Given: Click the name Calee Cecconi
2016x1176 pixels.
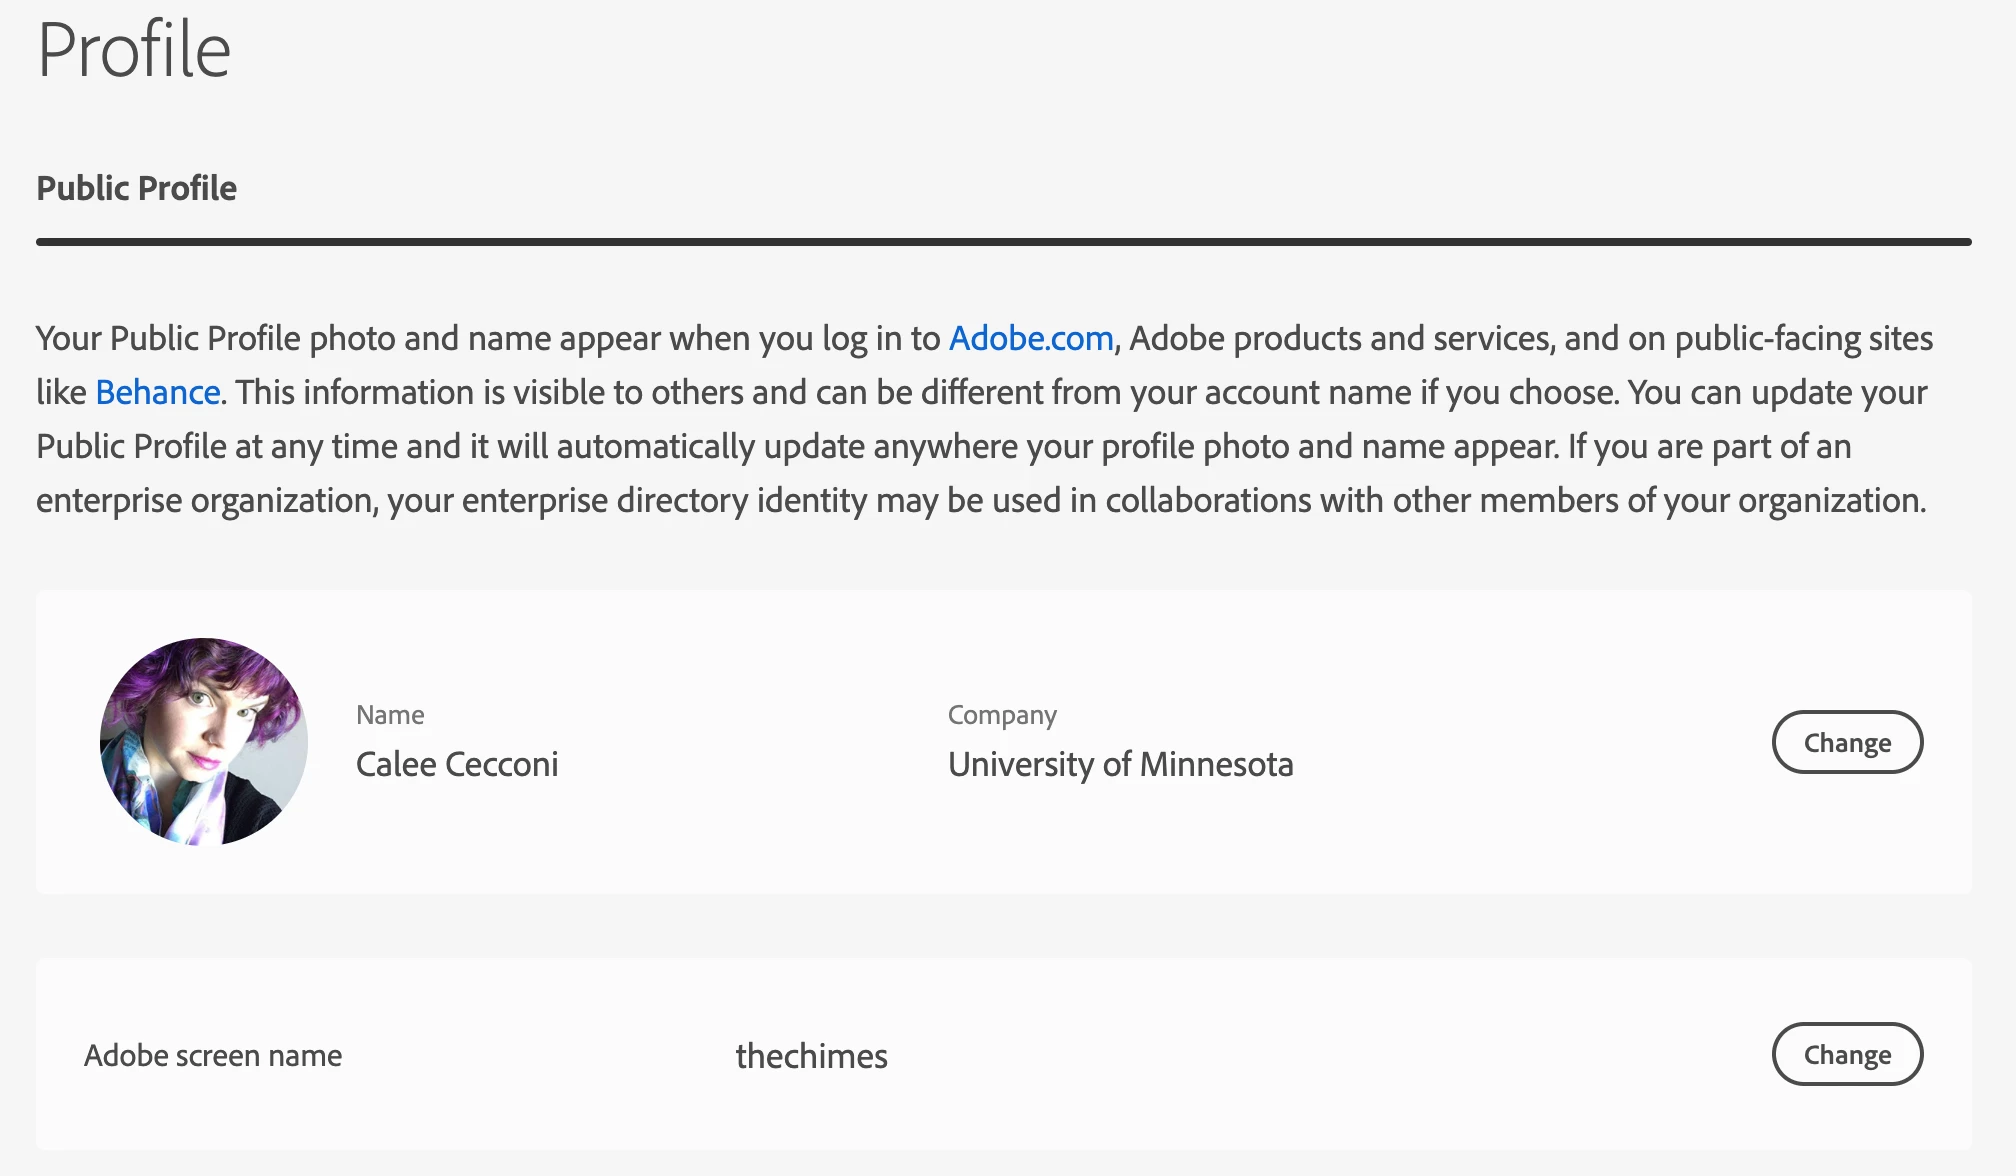Looking at the screenshot, I should click(457, 764).
